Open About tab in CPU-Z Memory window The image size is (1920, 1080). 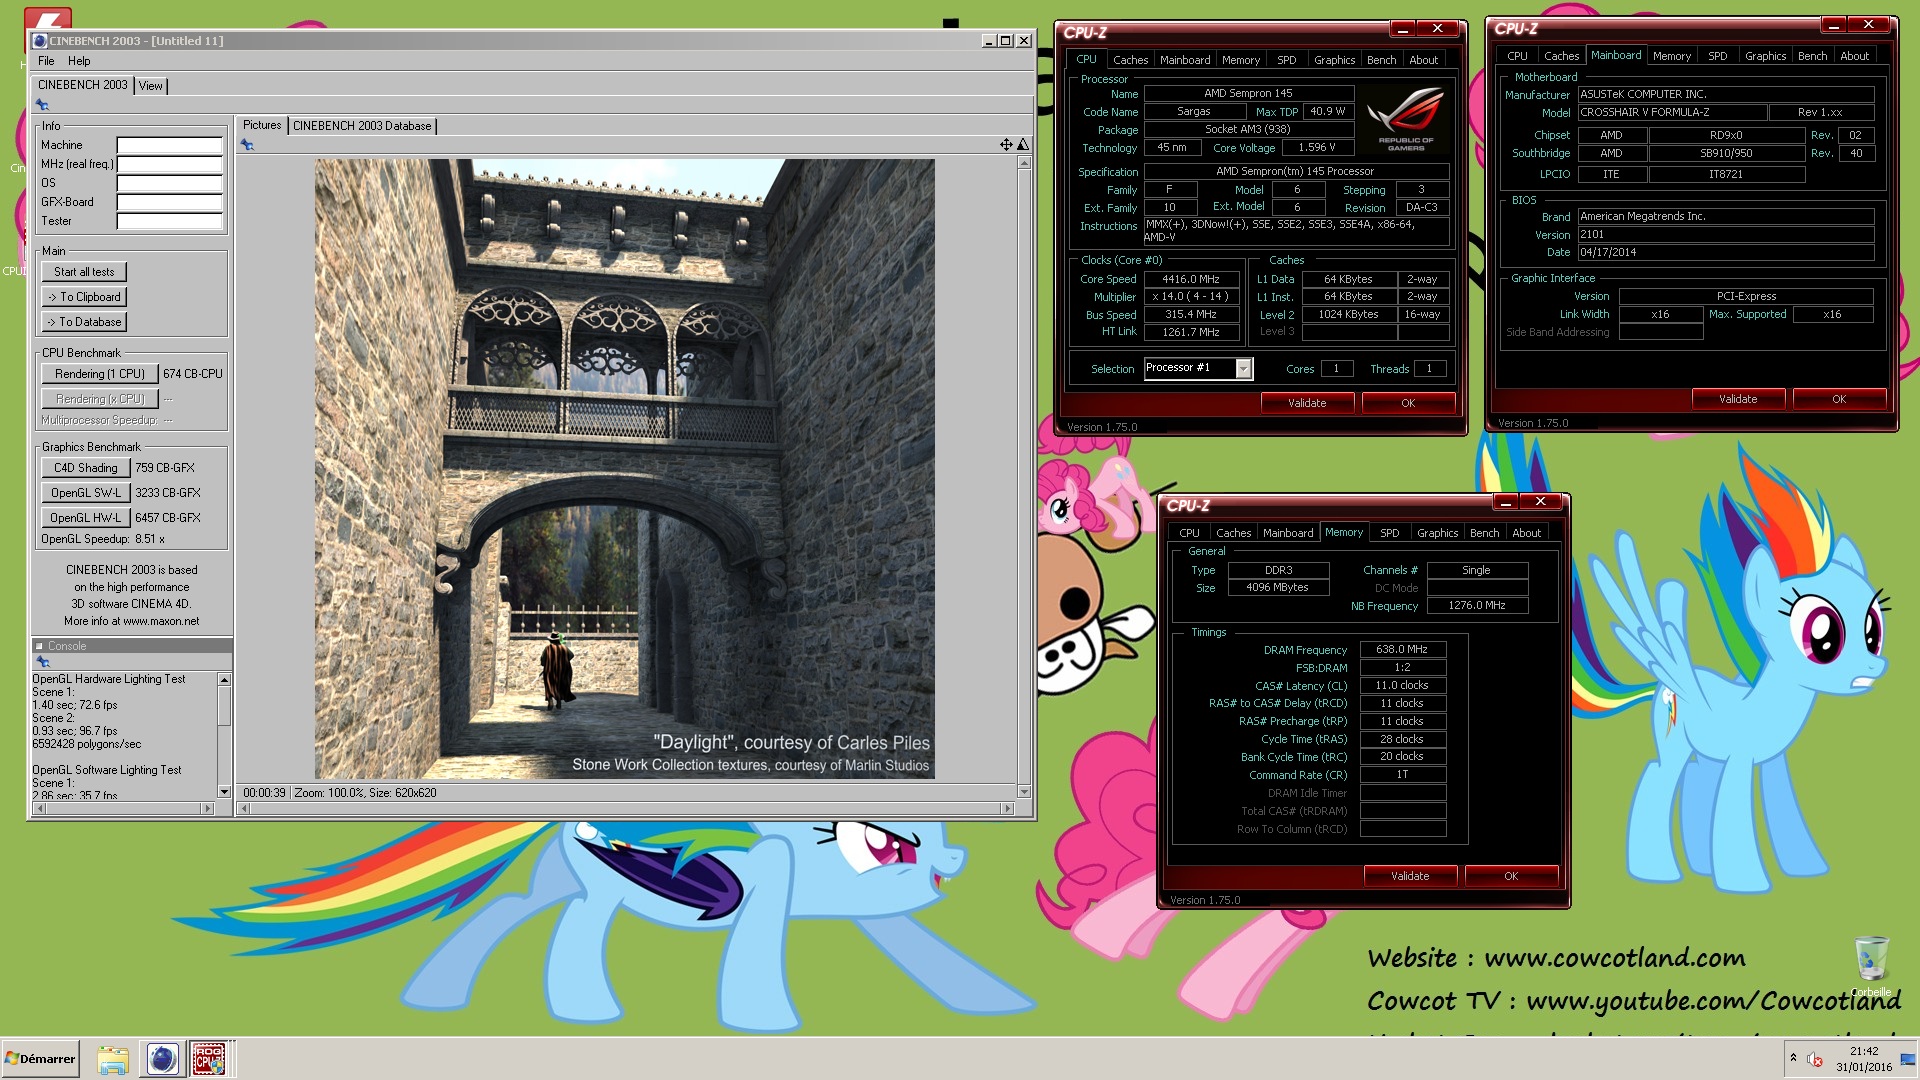[x=1526, y=533]
